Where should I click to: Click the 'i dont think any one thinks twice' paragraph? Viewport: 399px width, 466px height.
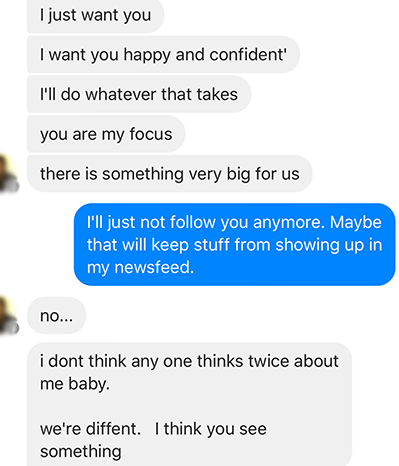pyautogui.click(x=189, y=372)
